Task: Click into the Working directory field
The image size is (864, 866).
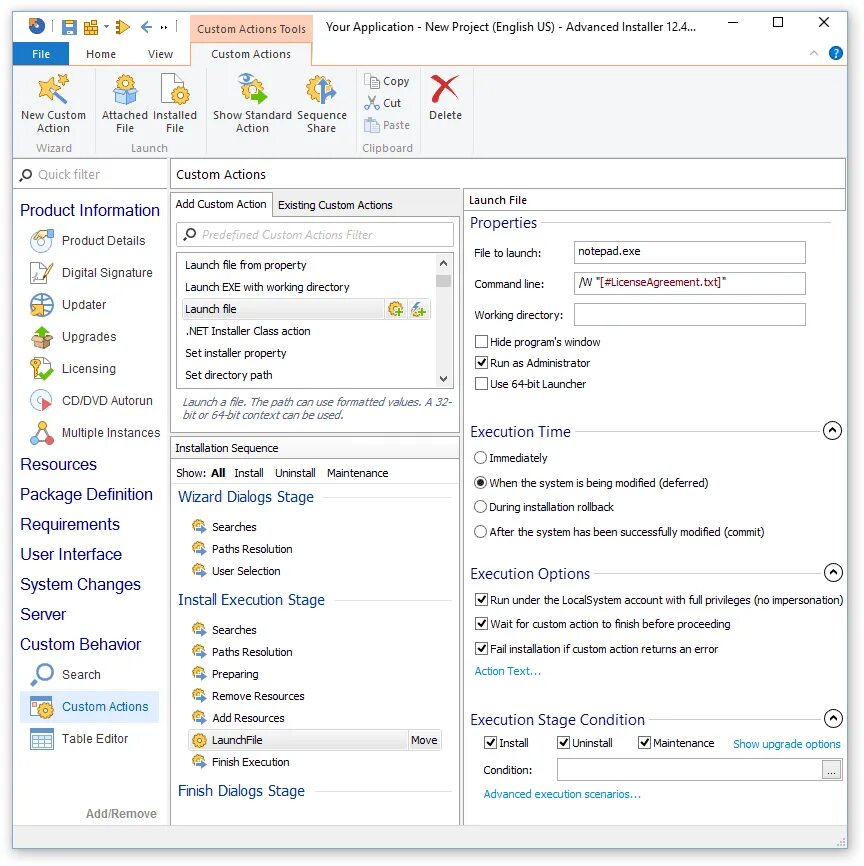Action: pos(689,315)
